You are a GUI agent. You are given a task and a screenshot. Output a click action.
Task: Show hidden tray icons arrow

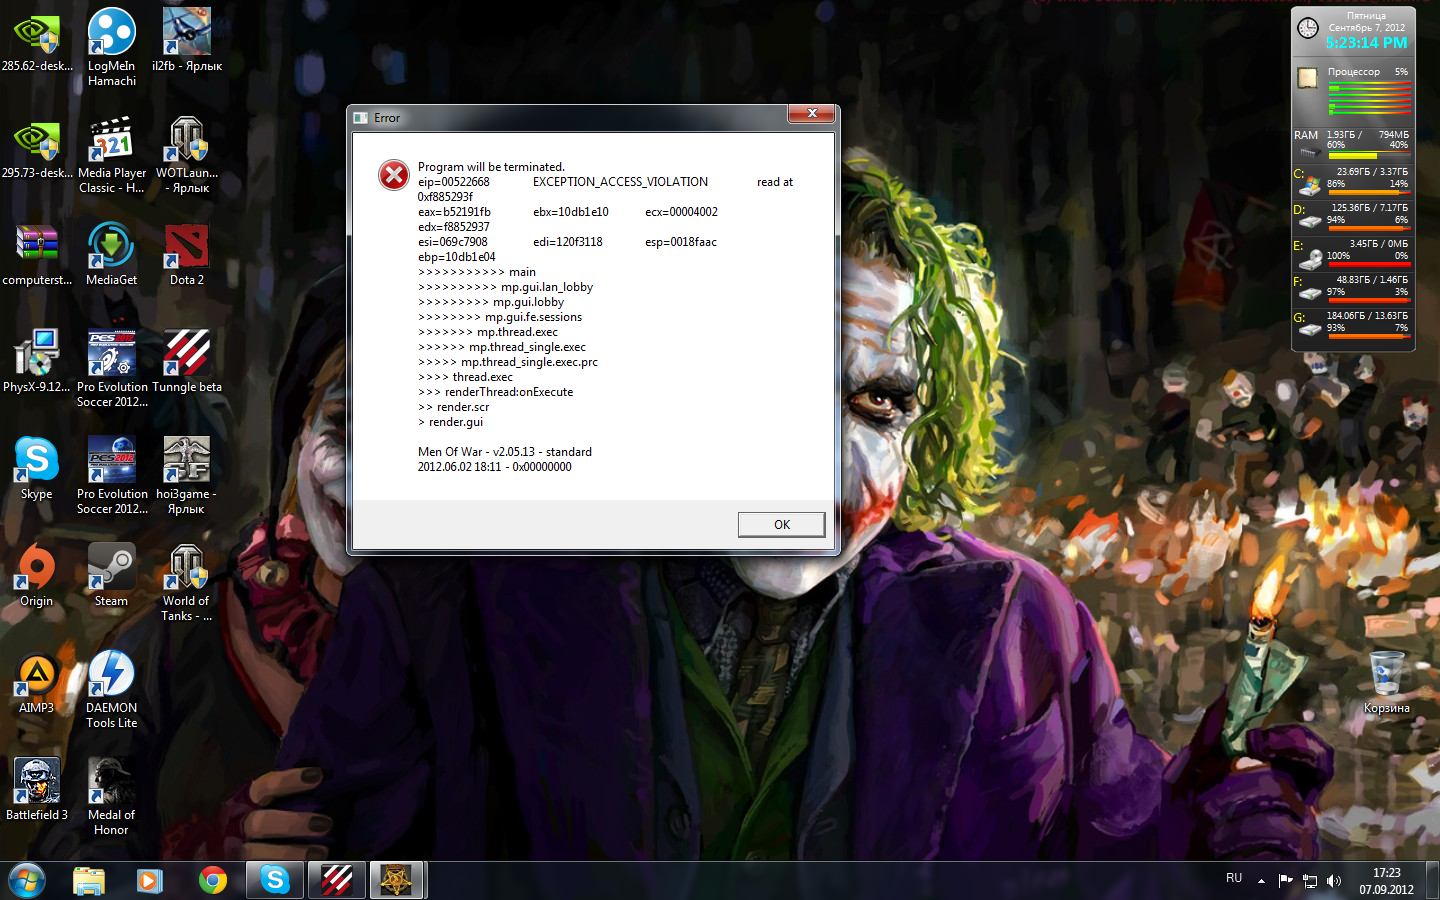pyautogui.click(x=1261, y=881)
